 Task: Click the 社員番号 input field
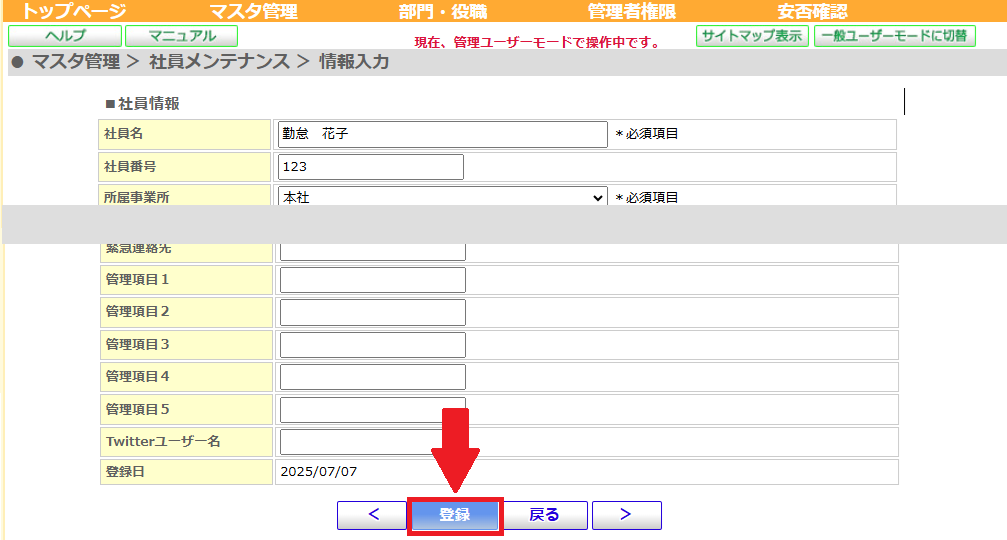pos(370,167)
